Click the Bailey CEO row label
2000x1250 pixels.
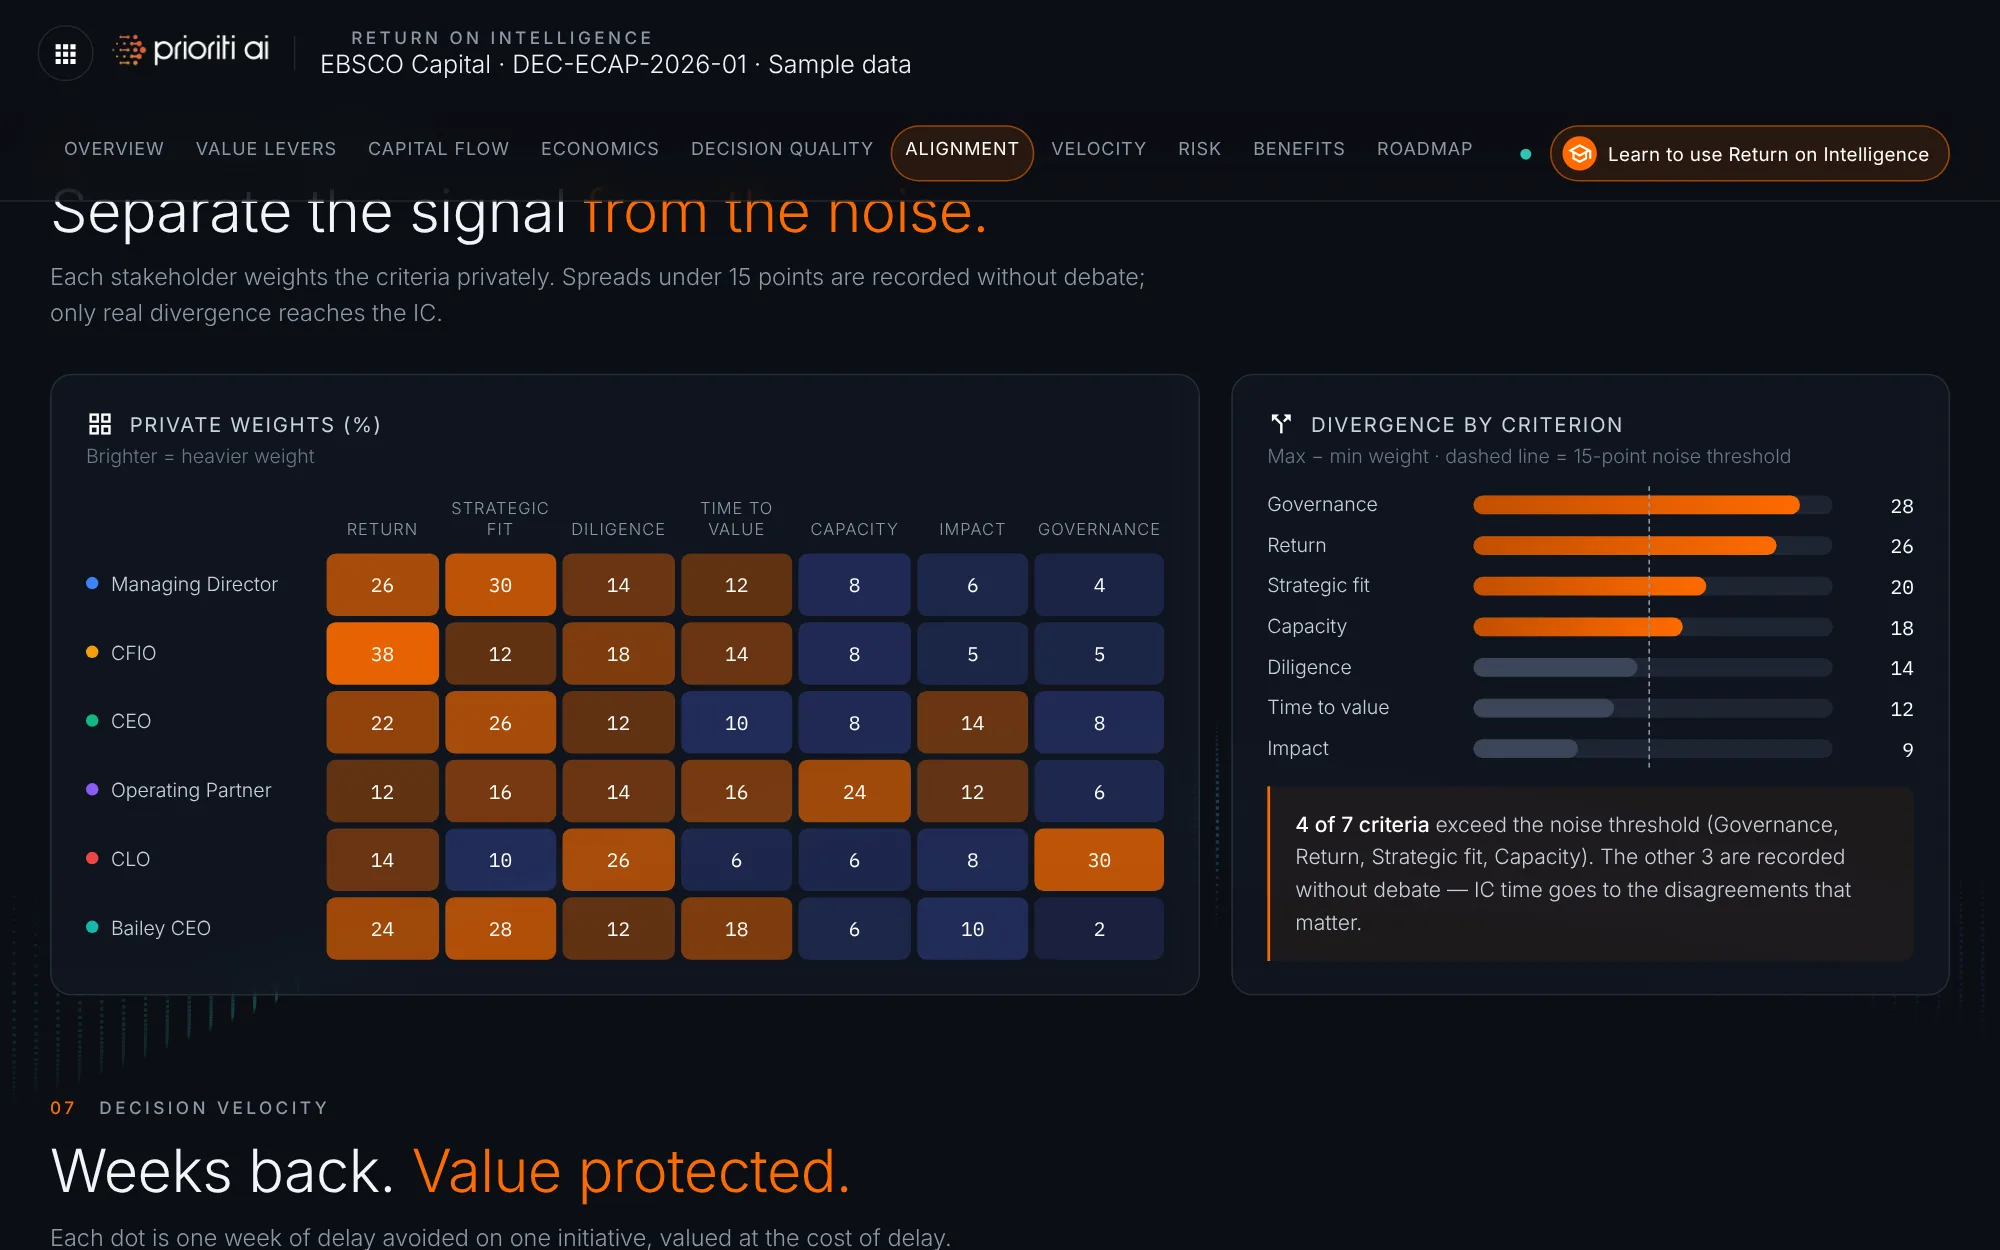click(161, 928)
